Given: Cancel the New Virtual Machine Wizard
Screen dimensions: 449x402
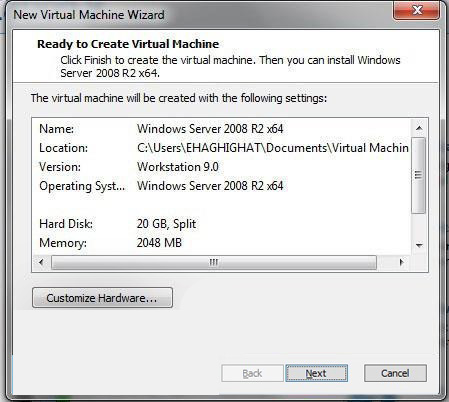Looking at the screenshot, I should click(x=395, y=373).
